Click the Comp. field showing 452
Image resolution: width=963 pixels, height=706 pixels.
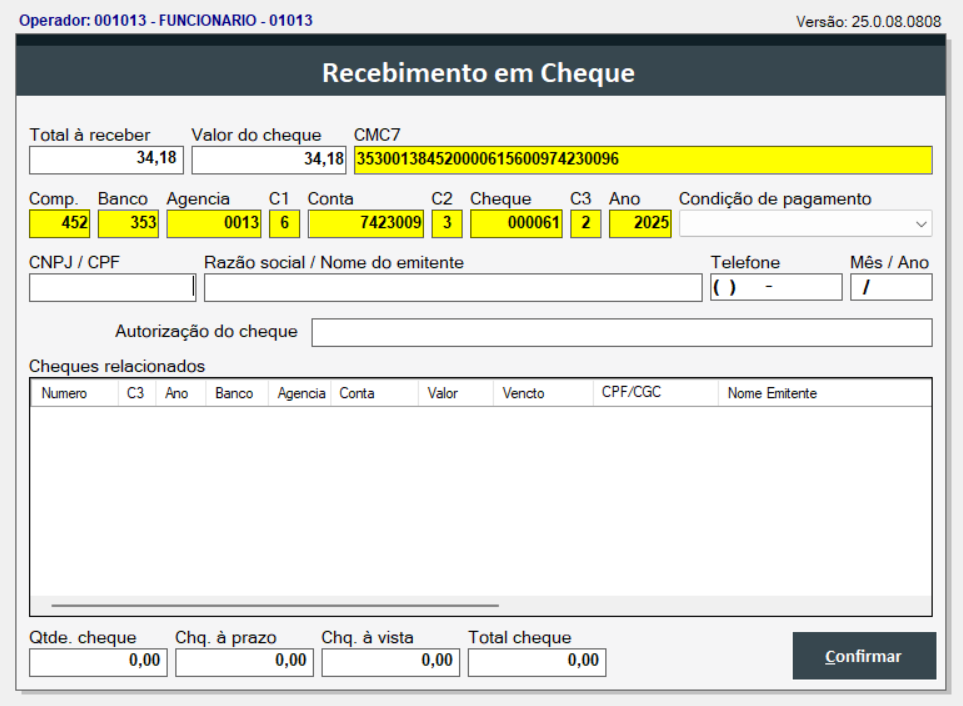[x=60, y=223]
